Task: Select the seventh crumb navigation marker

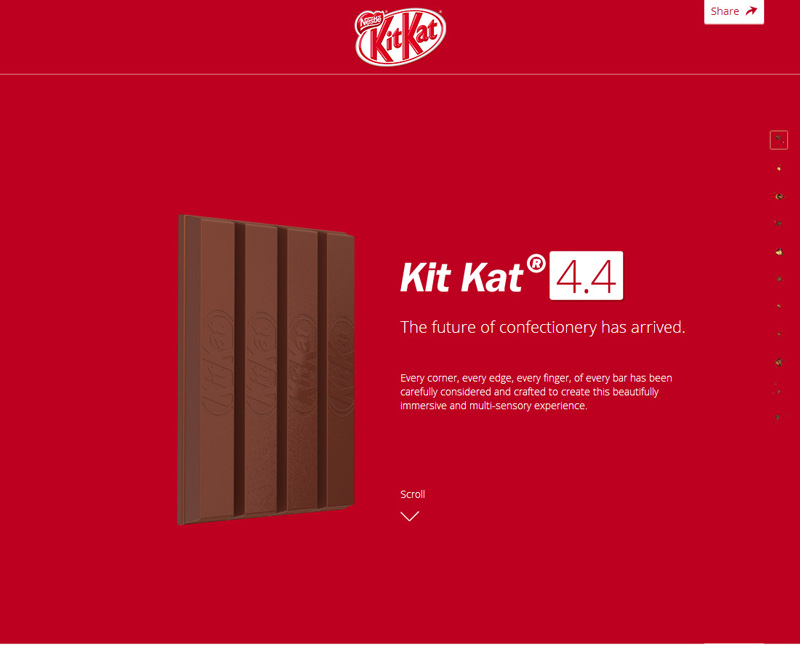Action: [x=779, y=306]
